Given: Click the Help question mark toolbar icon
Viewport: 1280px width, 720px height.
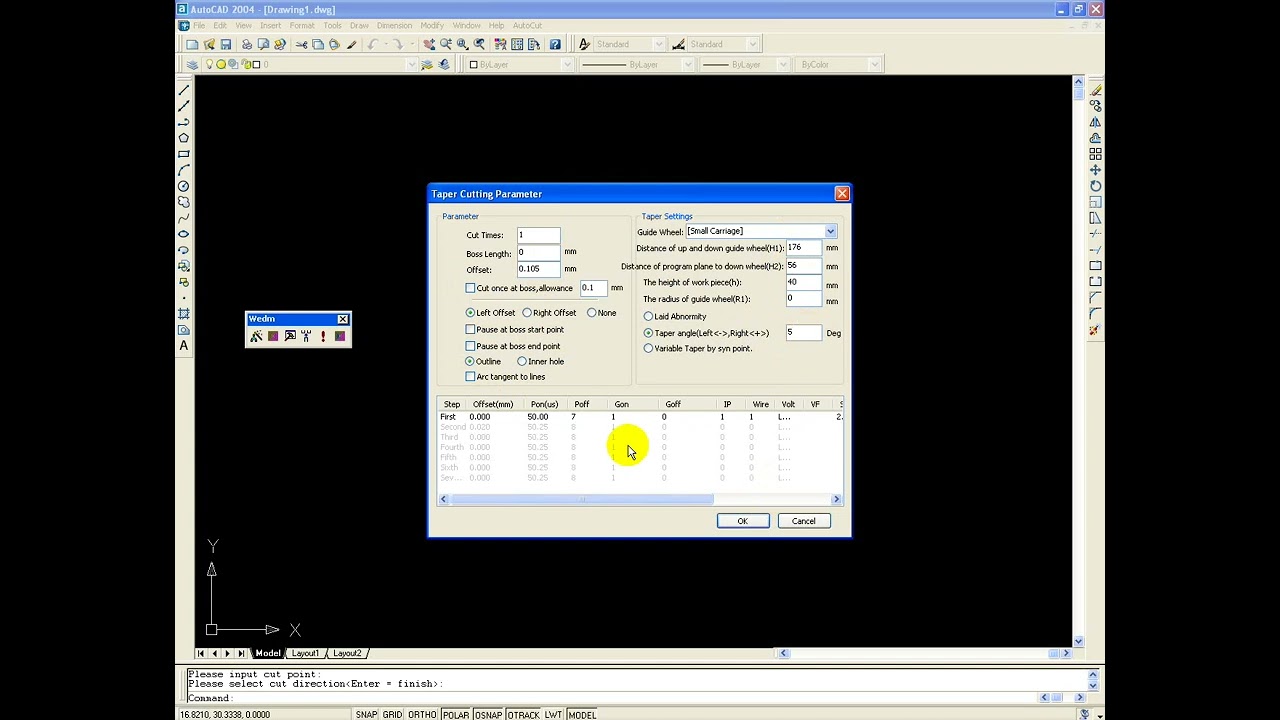Looking at the screenshot, I should click(x=555, y=44).
